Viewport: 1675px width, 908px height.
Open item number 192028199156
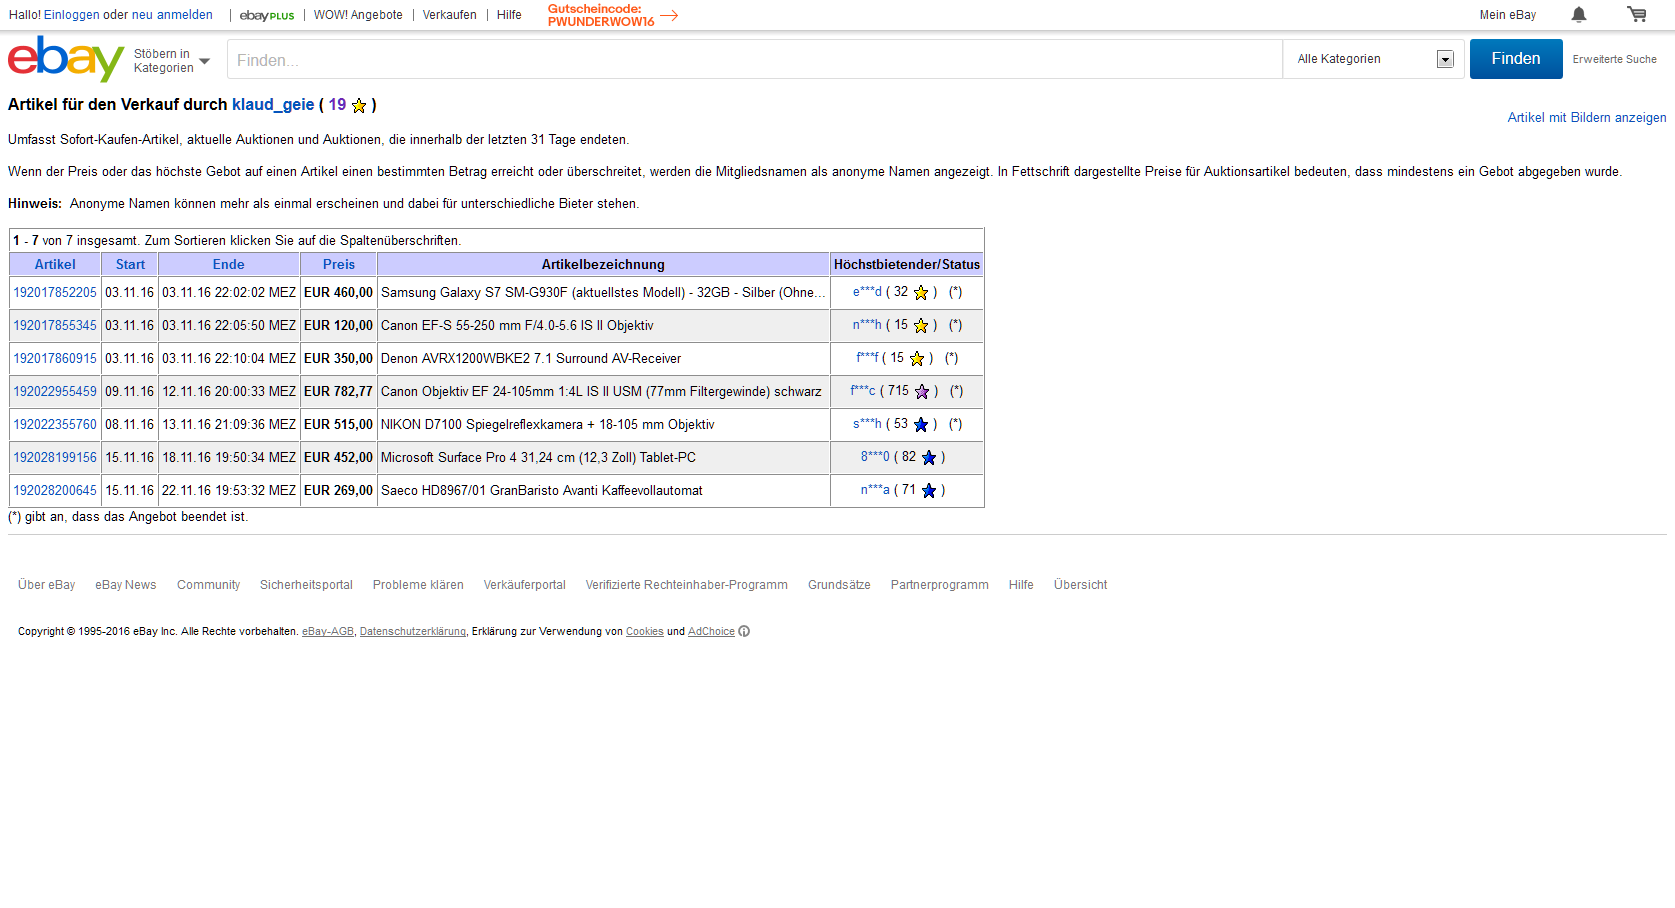[55, 458]
